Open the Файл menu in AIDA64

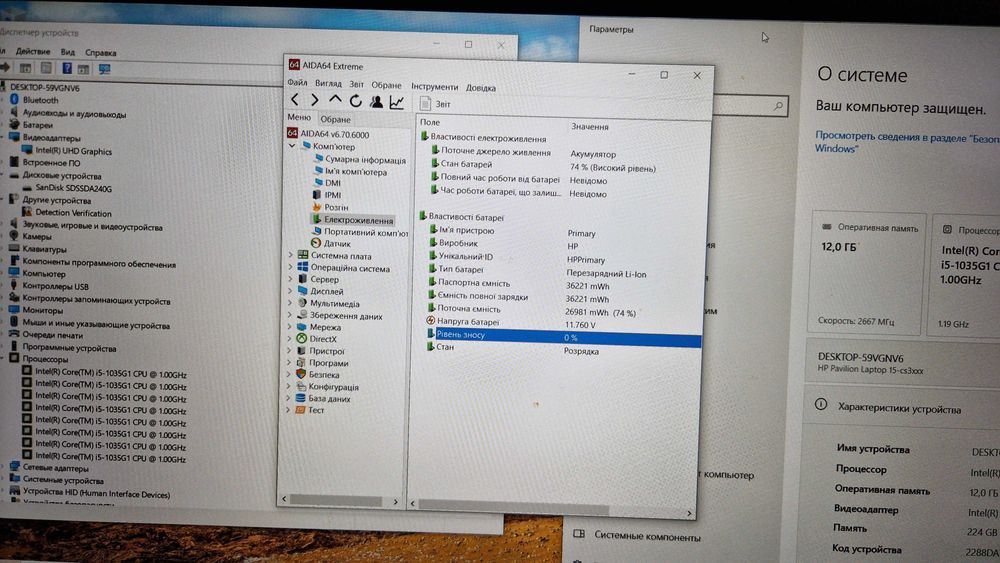click(297, 82)
